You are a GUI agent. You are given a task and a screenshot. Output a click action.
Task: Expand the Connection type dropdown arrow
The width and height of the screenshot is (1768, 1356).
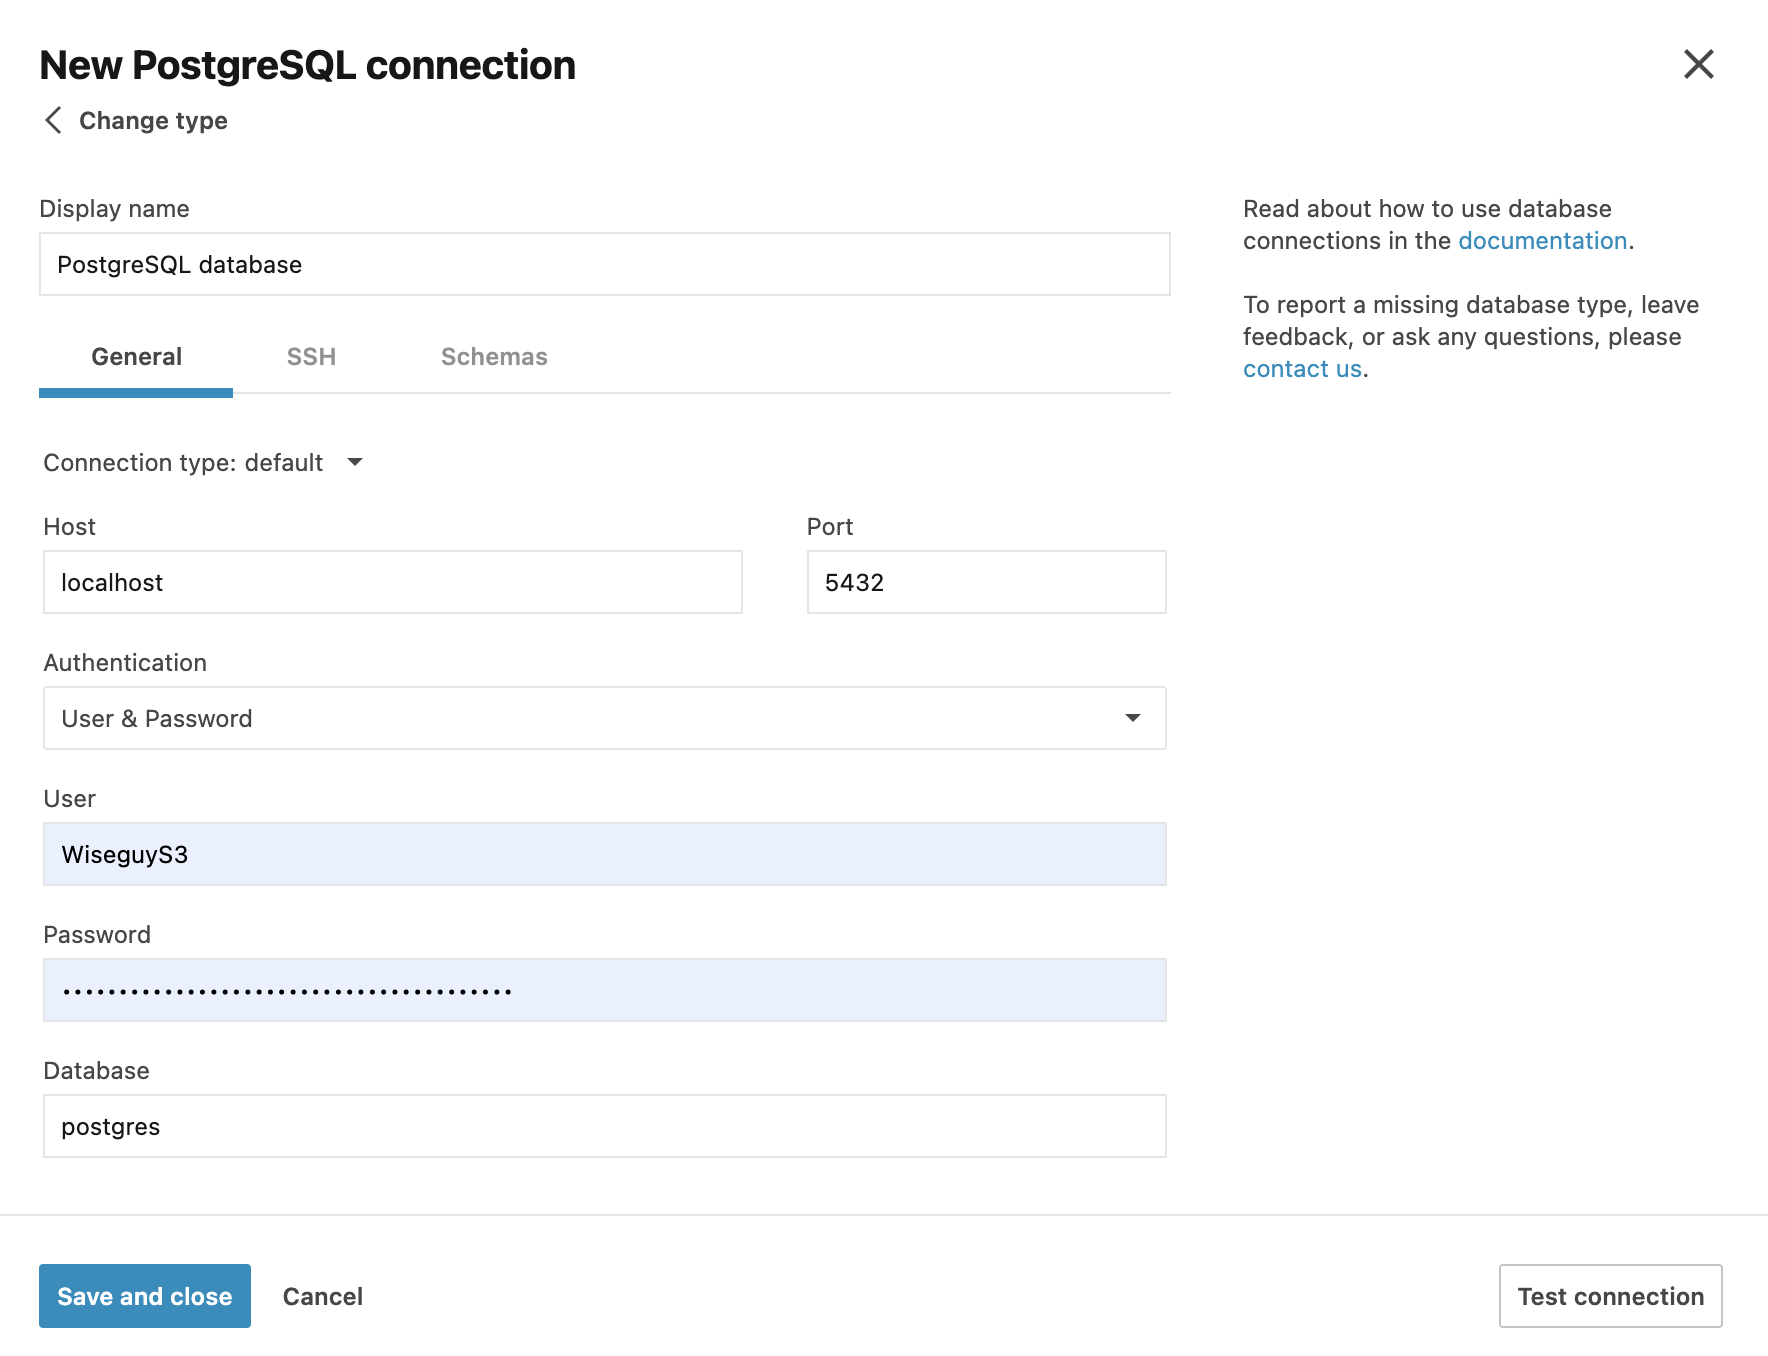click(355, 462)
